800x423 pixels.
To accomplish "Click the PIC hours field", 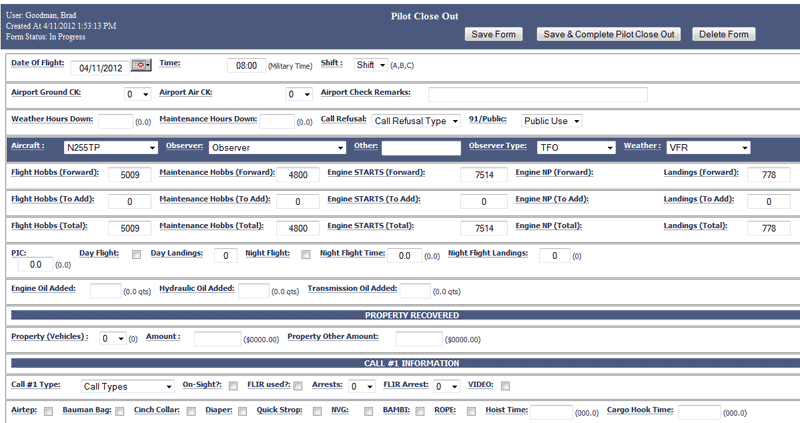I will click(36, 264).
